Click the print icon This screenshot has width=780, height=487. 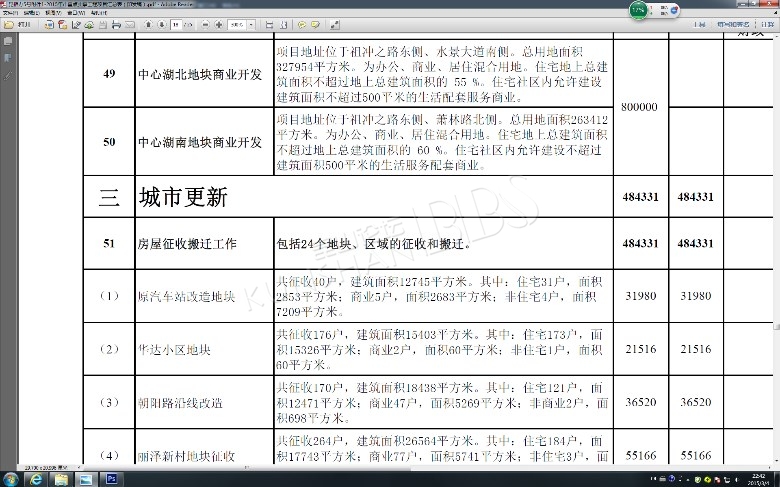point(116,24)
